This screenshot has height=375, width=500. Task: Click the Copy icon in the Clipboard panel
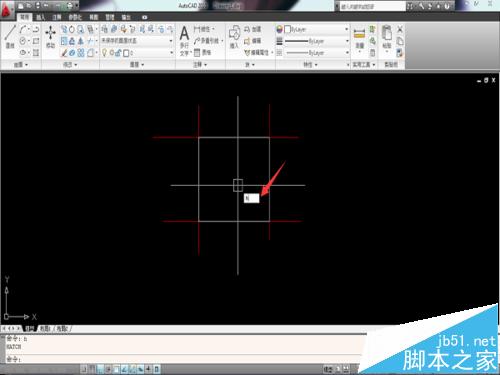pos(400,41)
